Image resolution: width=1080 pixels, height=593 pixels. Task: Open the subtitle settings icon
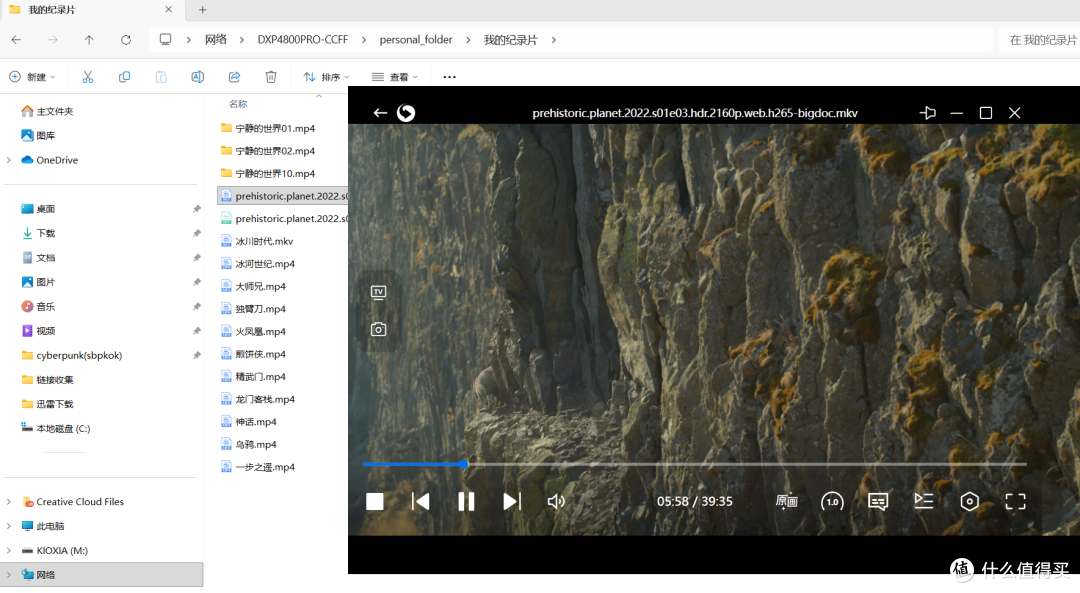tap(878, 501)
